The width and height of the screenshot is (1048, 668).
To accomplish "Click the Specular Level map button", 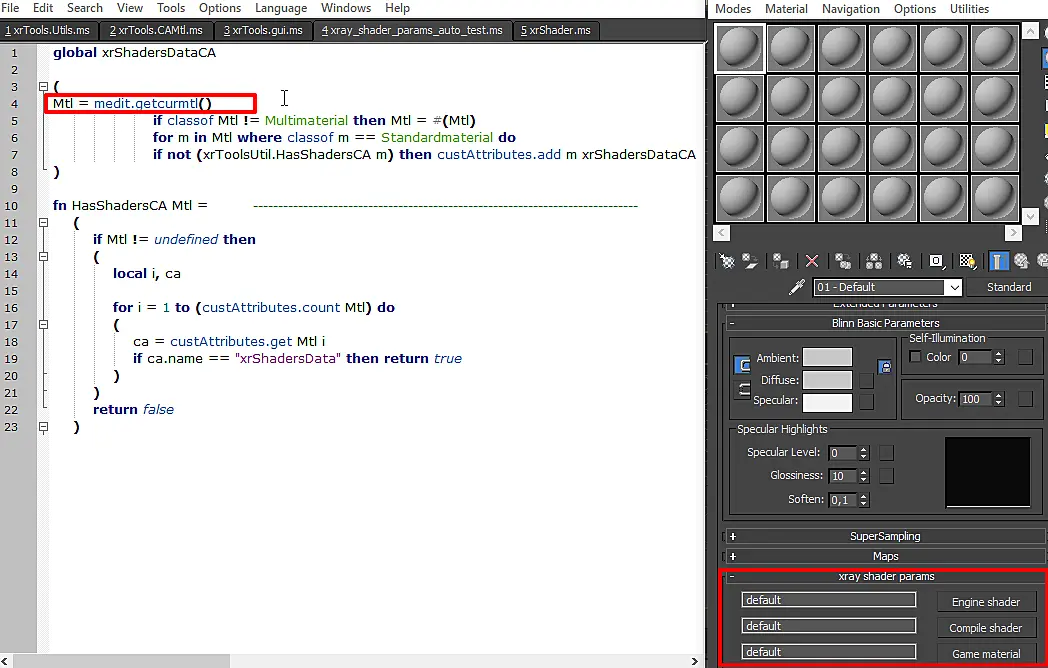I will pos(886,453).
